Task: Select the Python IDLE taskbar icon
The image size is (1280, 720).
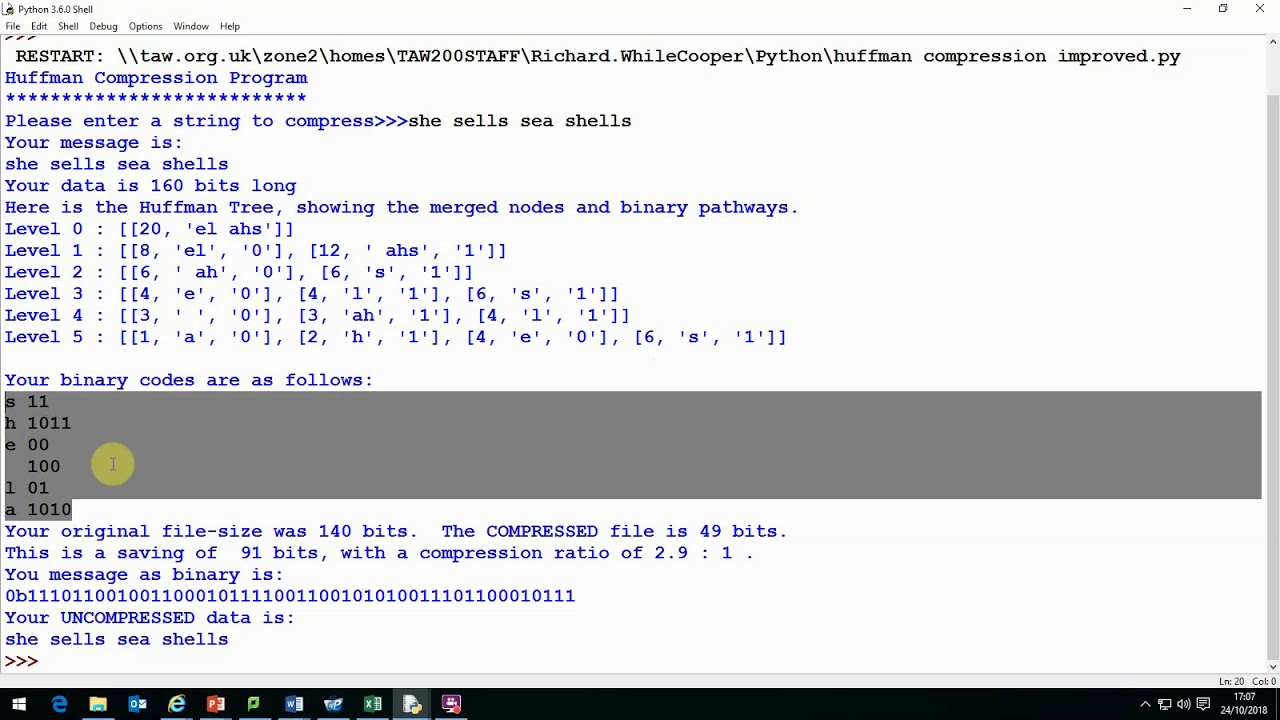Action: pyautogui.click(x=412, y=704)
